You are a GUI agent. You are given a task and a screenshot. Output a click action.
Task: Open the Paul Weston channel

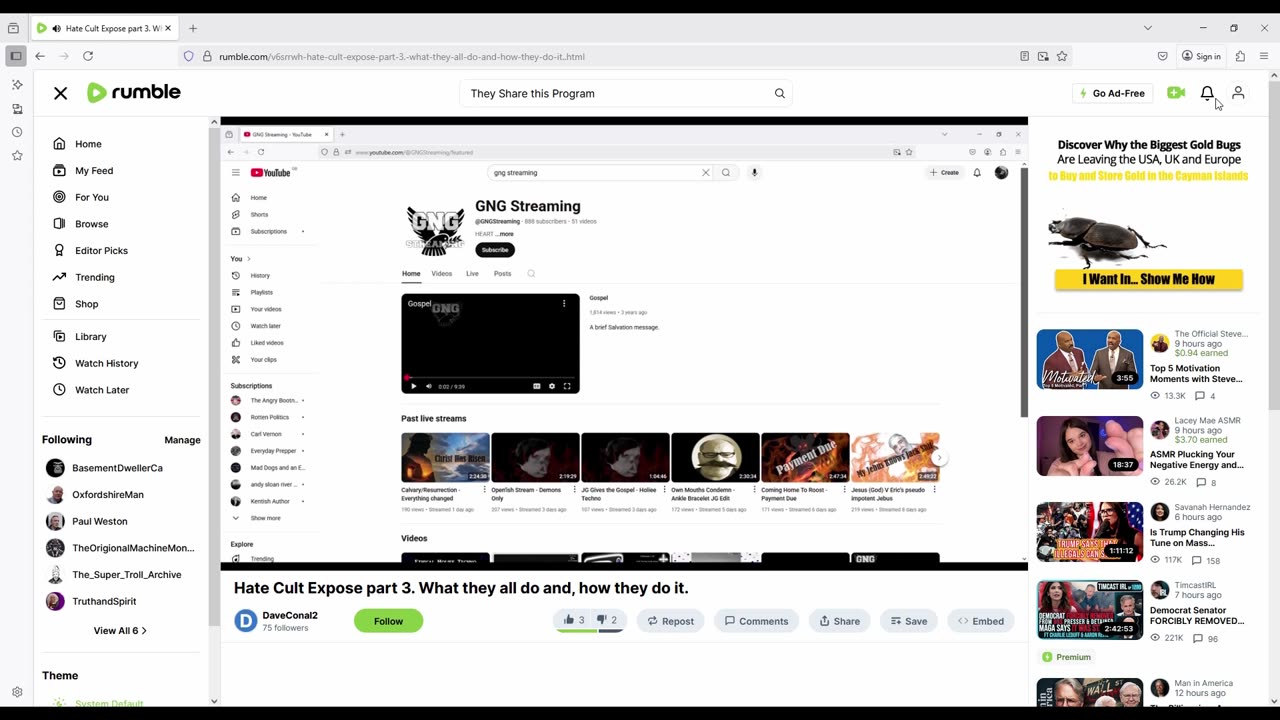point(99,521)
